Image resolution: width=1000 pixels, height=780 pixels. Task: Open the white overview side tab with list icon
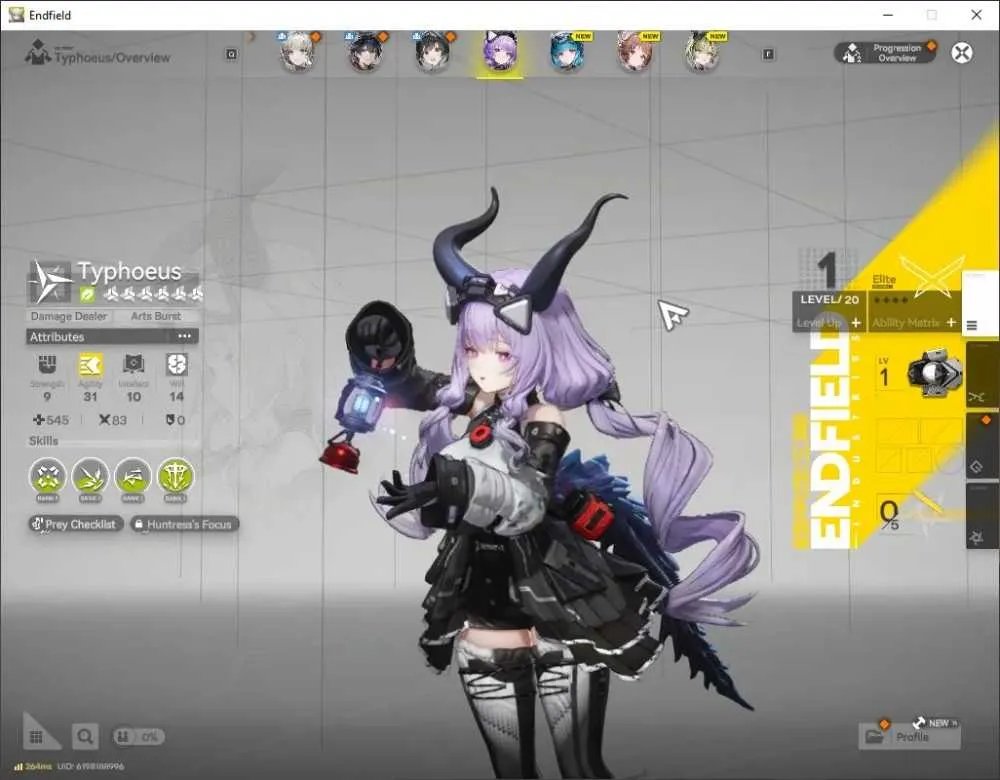(x=980, y=304)
